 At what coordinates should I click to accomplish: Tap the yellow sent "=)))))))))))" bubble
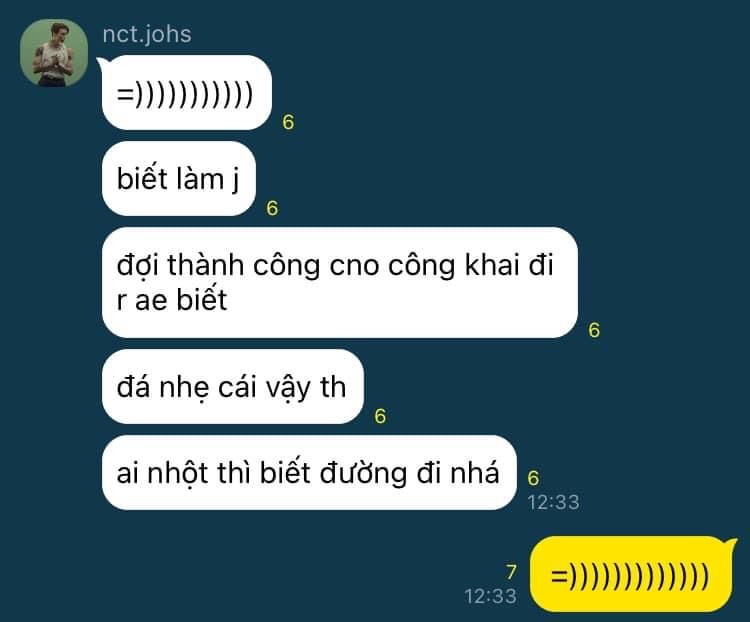[x=630, y=575]
